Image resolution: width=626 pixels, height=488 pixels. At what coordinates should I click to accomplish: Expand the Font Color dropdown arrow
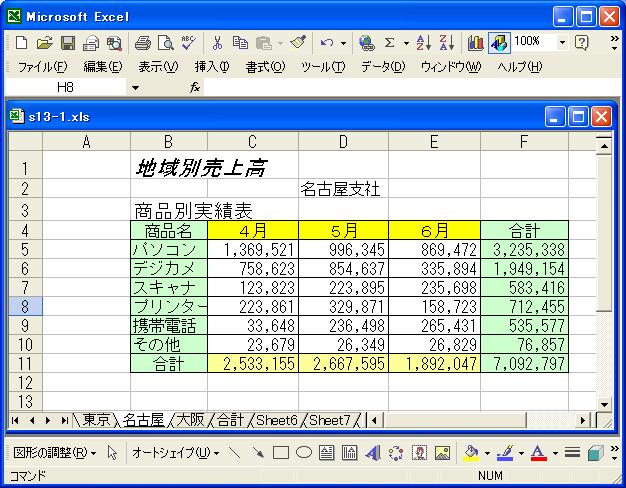pyautogui.click(x=555, y=453)
